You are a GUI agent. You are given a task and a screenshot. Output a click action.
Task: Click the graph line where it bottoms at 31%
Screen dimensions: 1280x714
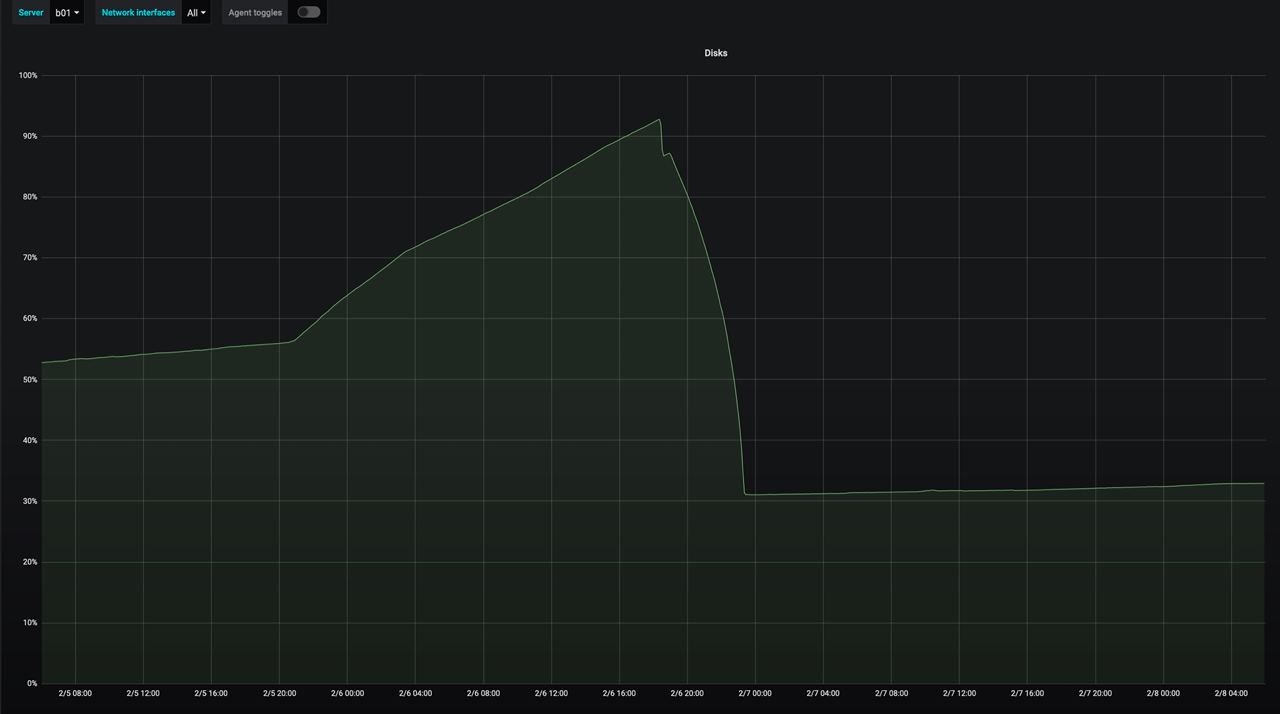click(747, 494)
